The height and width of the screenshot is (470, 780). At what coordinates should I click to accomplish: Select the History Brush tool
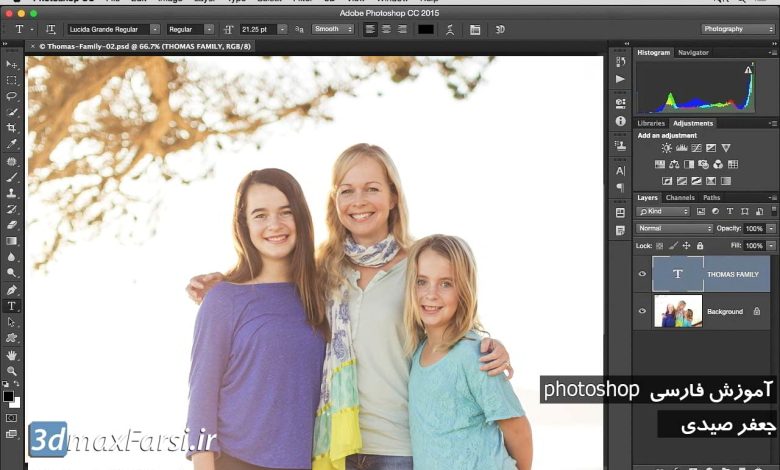point(11,209)
